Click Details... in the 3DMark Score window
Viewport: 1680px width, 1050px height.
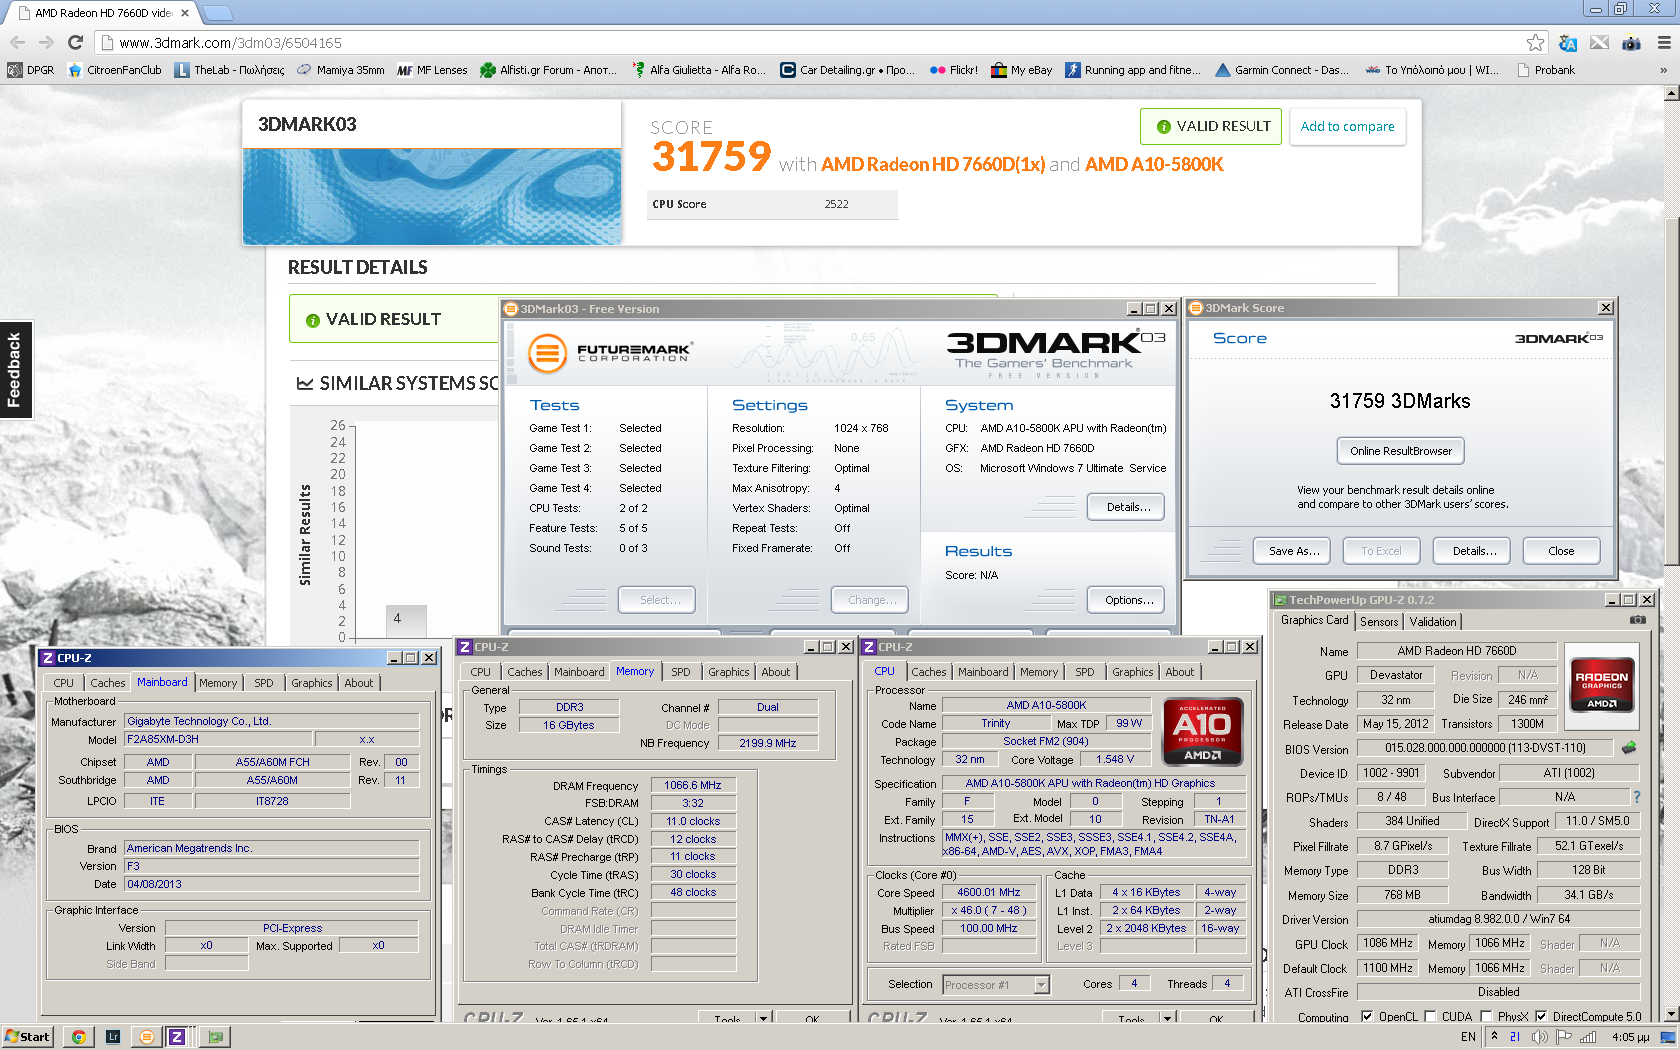1474,551
